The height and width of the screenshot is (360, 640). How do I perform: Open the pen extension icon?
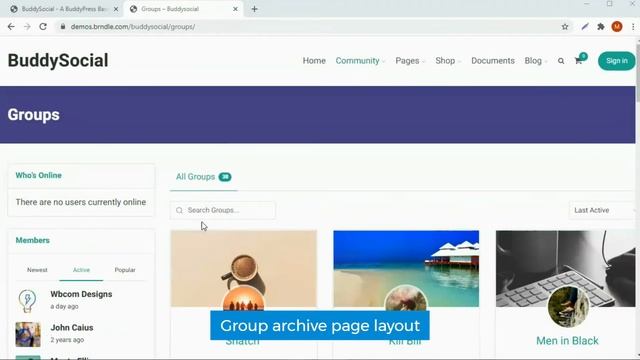pyautogui.click(x=585, y=27)
